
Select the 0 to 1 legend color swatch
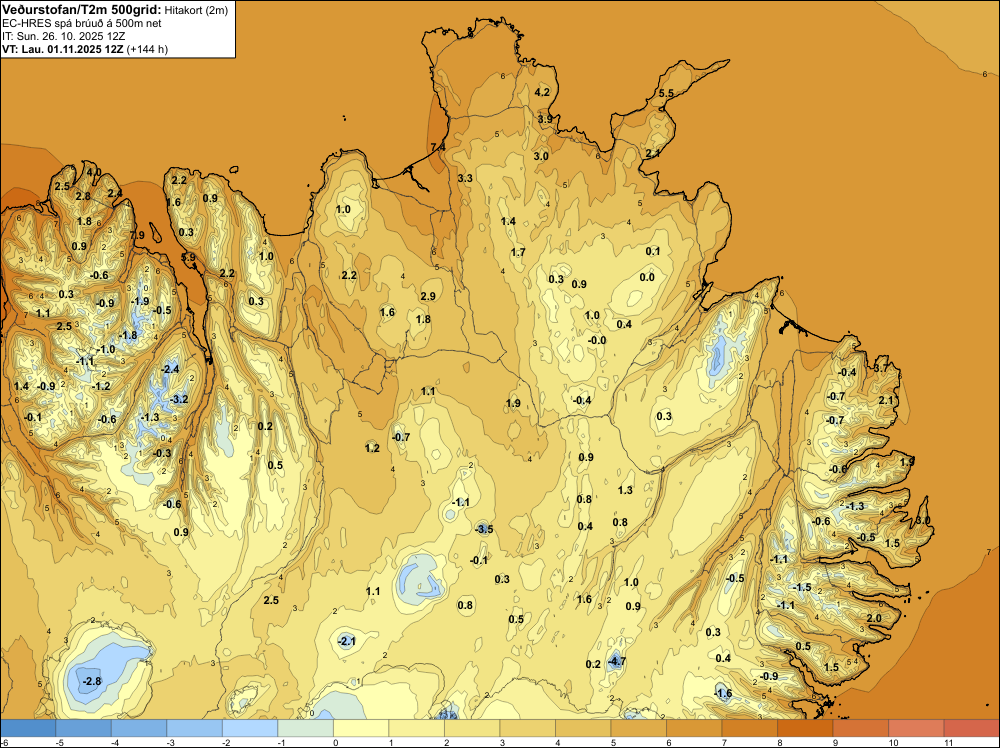point(361,728)
